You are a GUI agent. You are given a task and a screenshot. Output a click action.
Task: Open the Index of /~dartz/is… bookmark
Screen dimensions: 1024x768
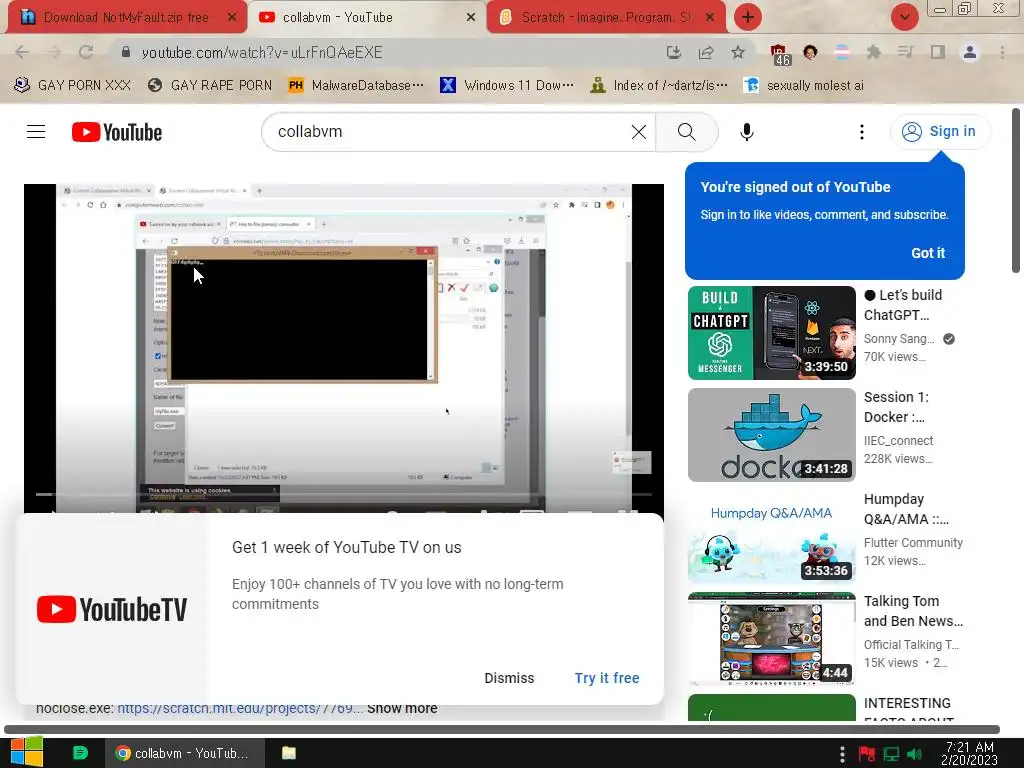[659, 85]
